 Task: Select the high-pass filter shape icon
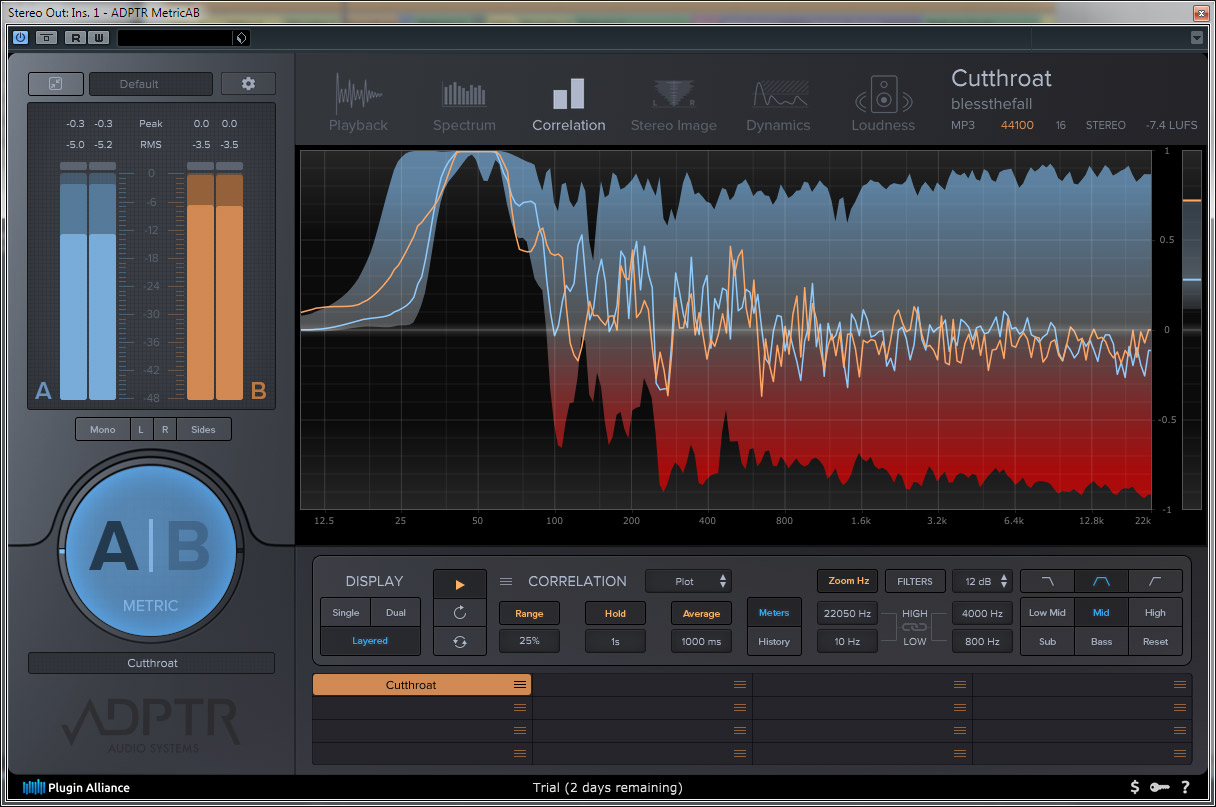pos(1155,581)
